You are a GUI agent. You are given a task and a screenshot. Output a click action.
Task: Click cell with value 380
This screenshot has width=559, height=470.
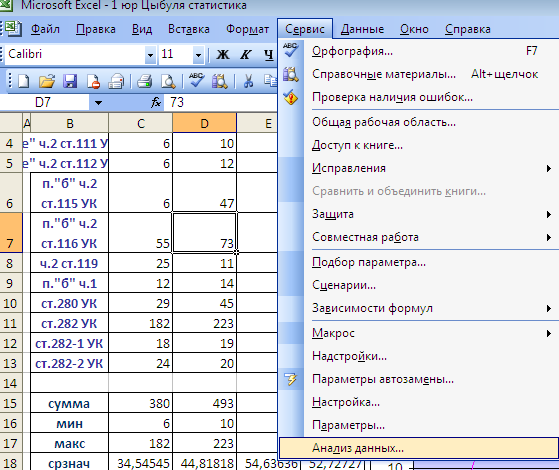point(140,403)
